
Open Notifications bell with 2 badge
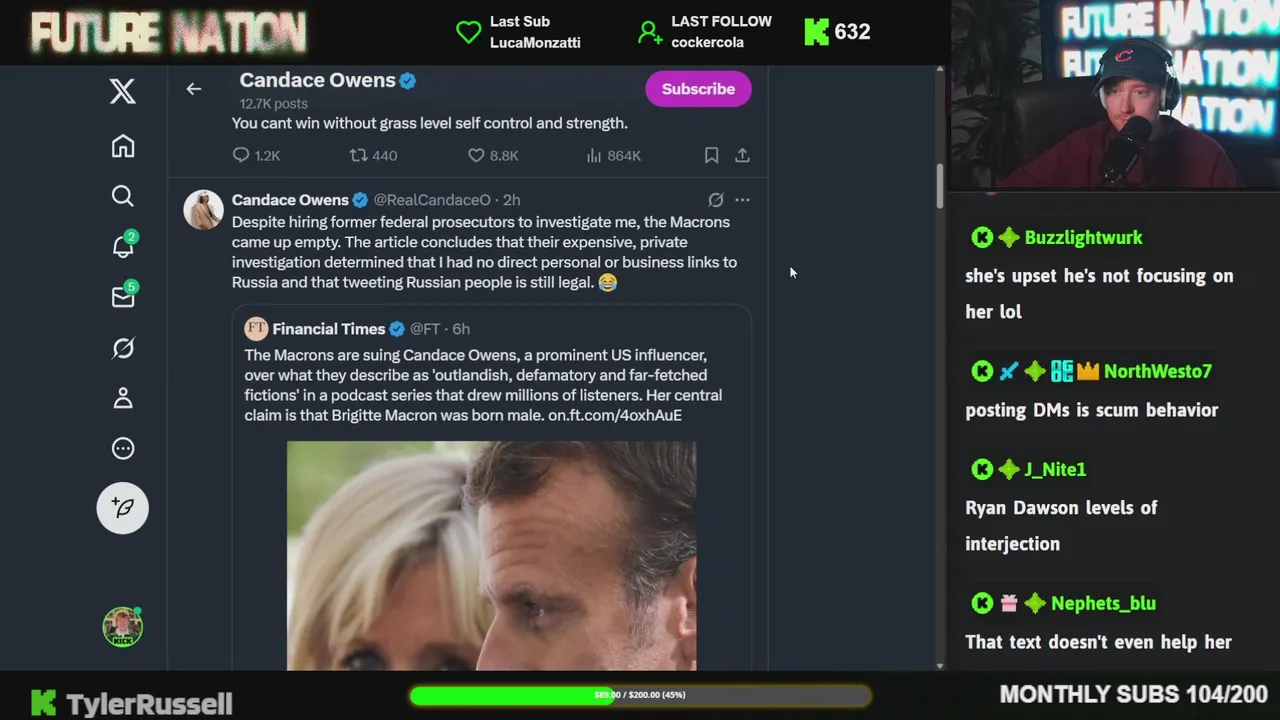point(123,246)
